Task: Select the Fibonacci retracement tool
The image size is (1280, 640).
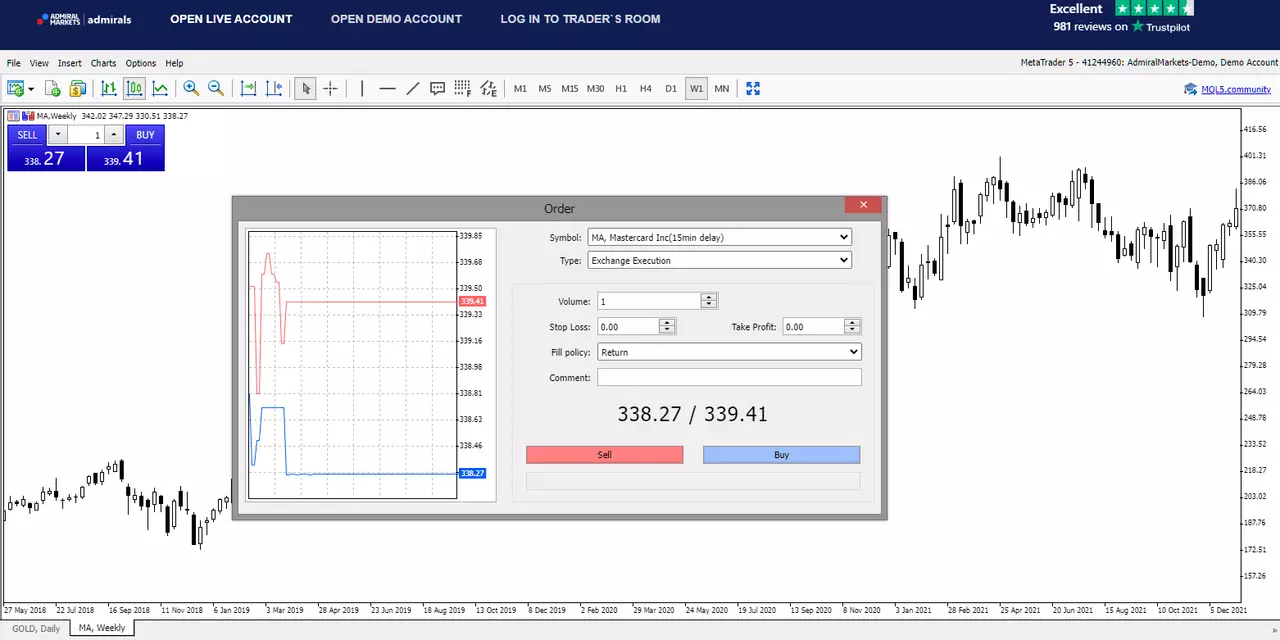Action: tap(462, 89)
